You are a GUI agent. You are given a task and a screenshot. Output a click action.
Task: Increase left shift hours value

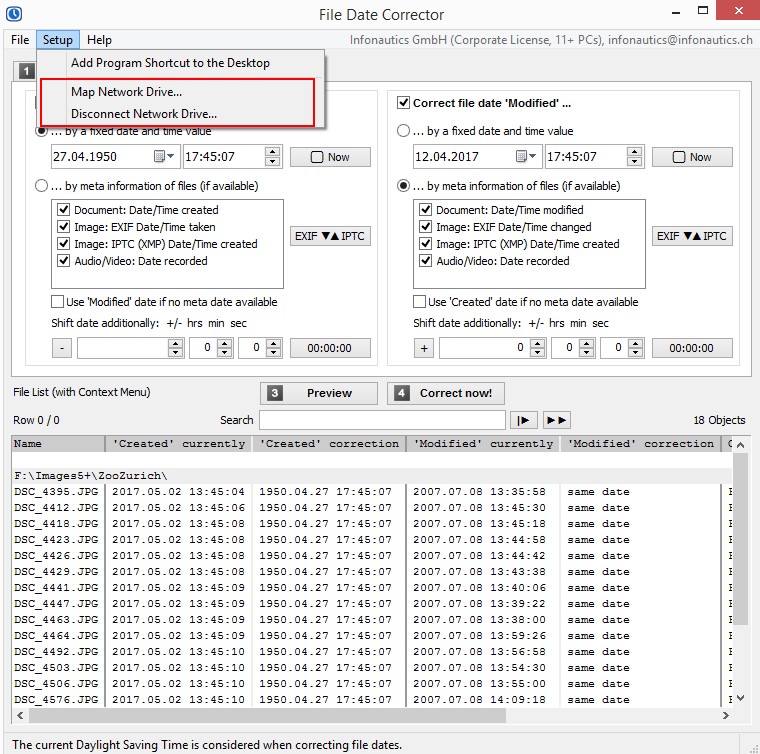pos(175,343)
